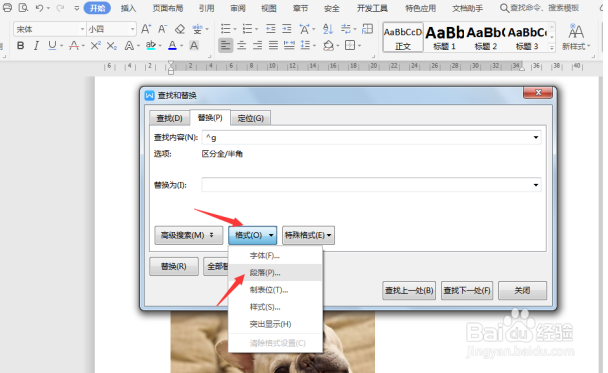
Task: Expand the bullet list style arrow
Action: (x=235, y=29)
